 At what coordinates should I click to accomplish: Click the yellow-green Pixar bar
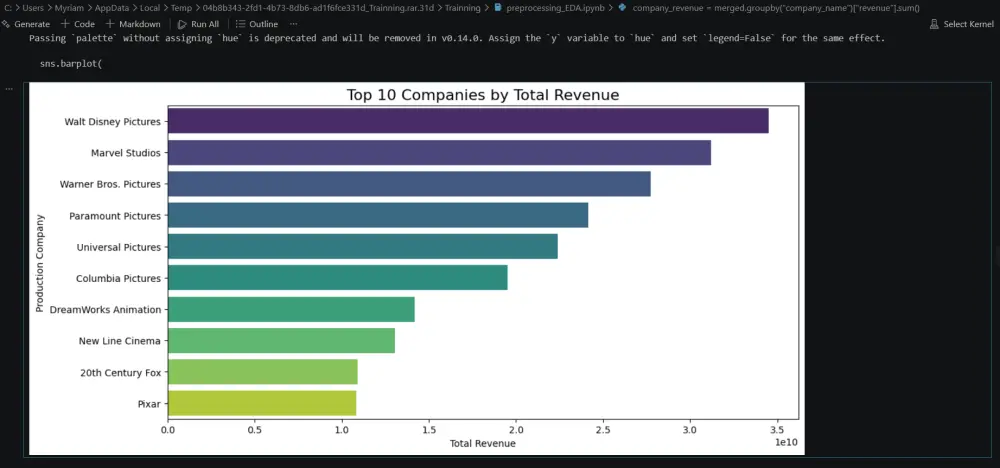coord(262,404)
